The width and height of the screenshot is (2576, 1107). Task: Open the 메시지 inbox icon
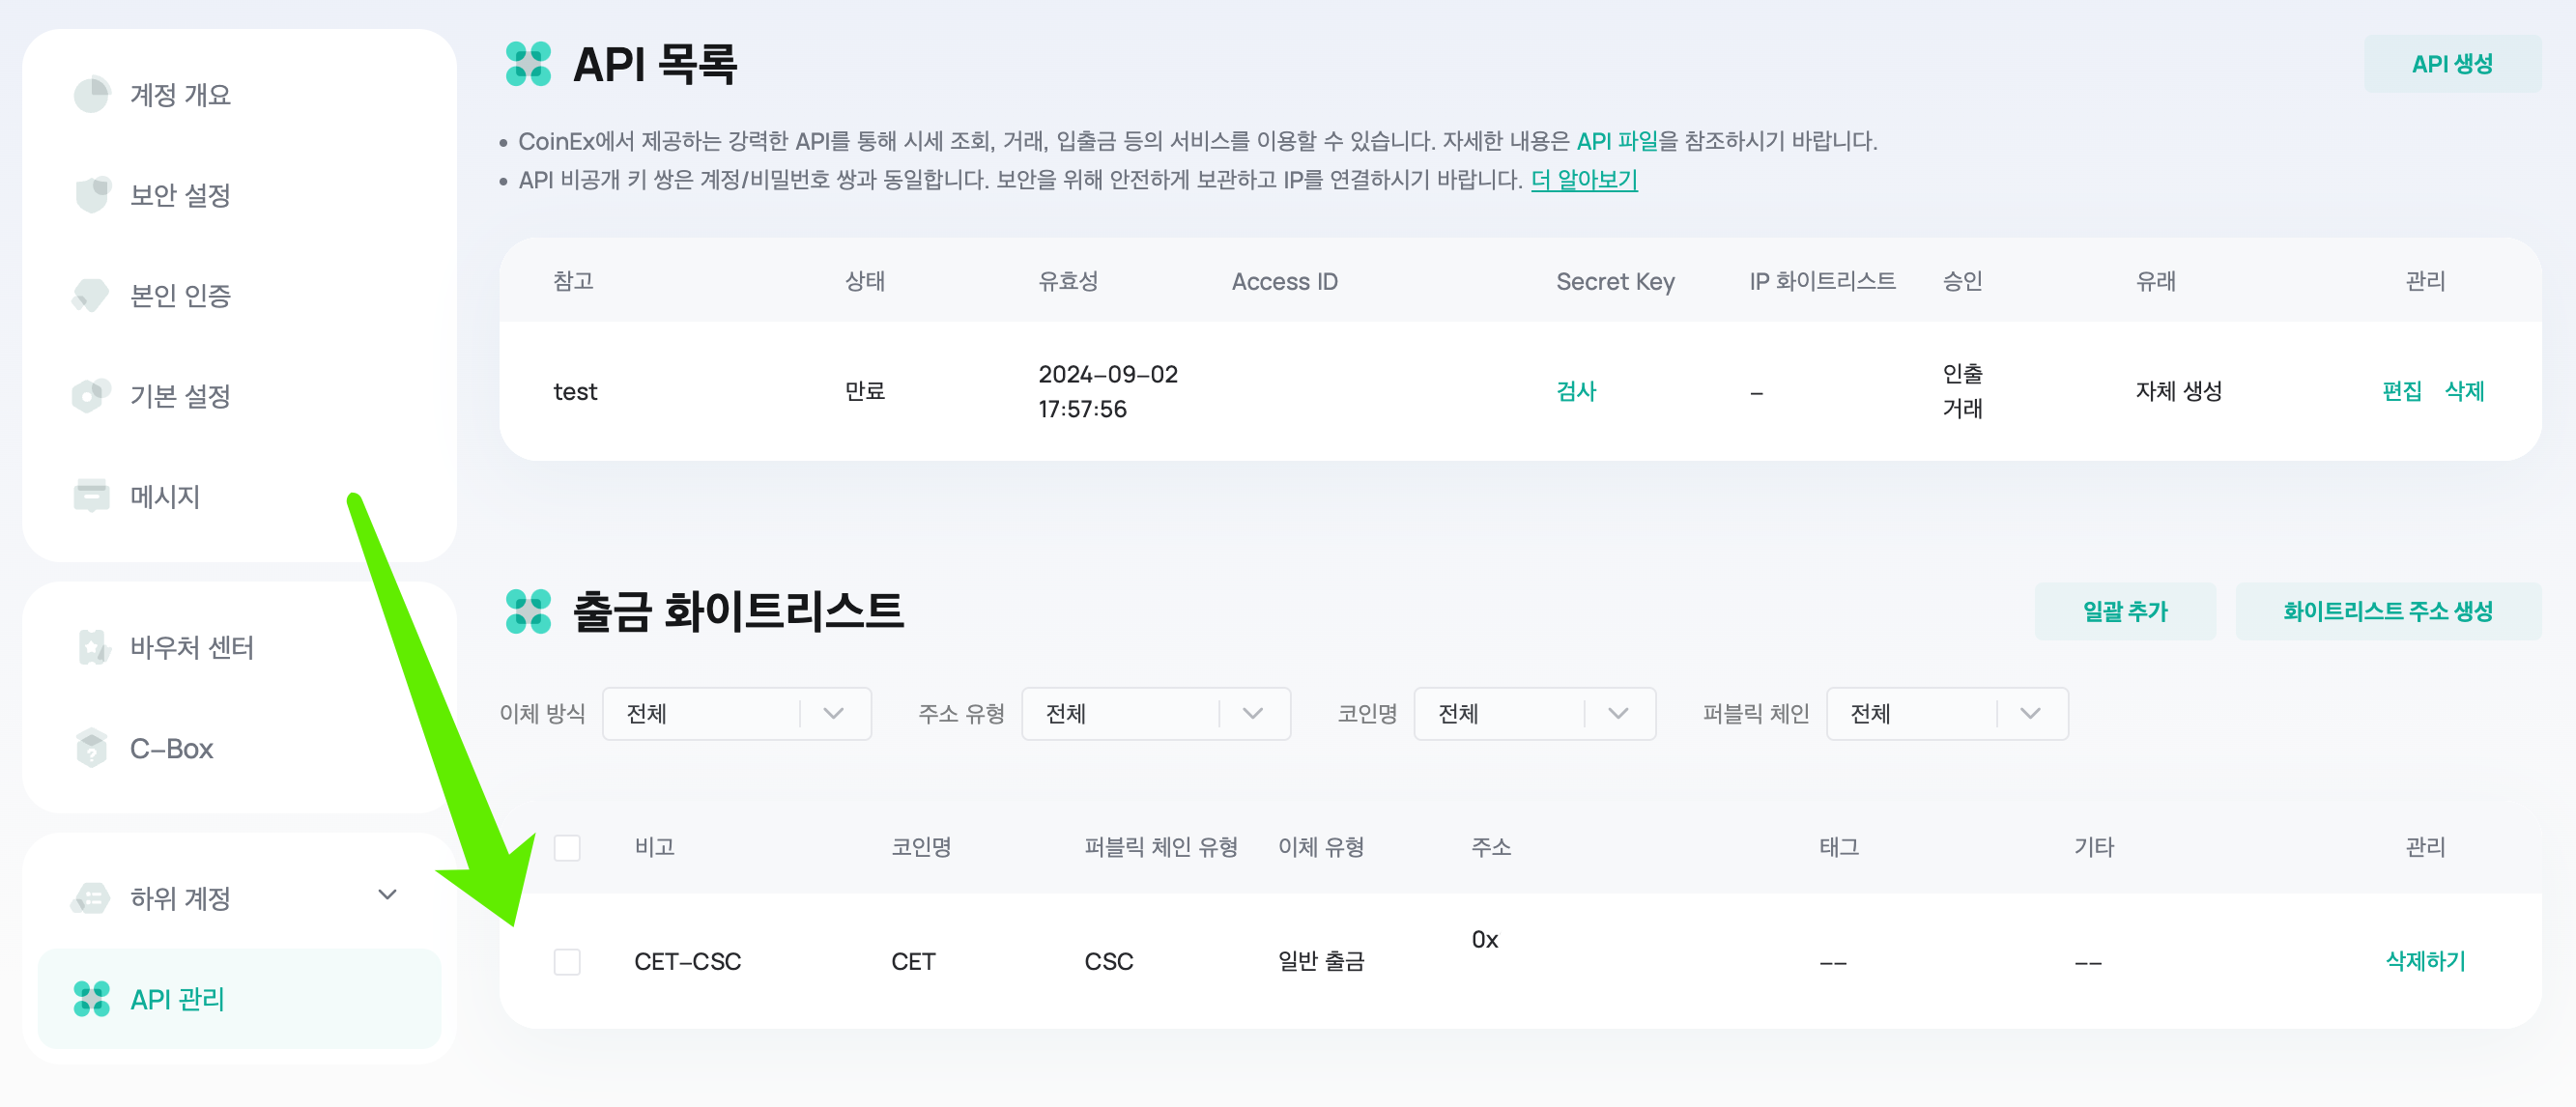[91, 496]
